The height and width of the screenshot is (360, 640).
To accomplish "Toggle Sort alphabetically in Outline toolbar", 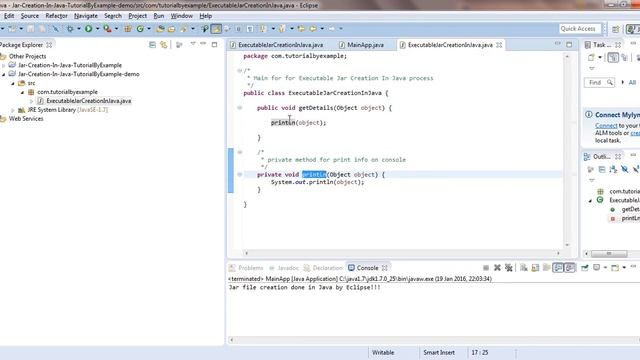I will coord(613,169).
